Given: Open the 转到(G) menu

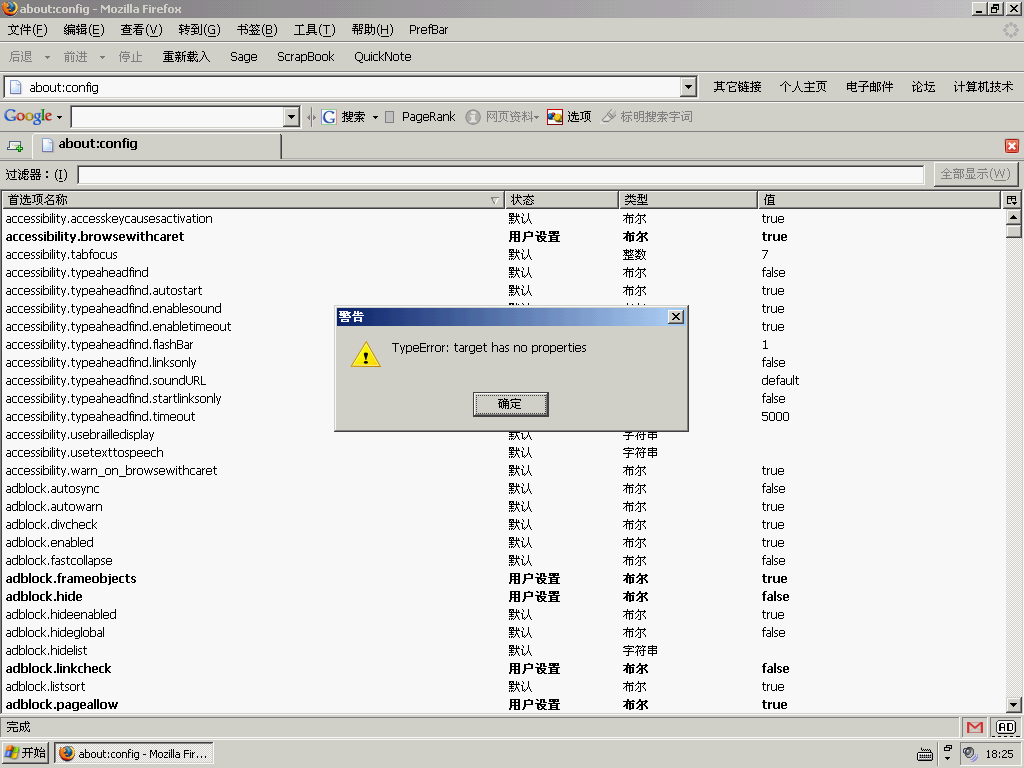Looking at the screenshot, I should coord(199,29).
